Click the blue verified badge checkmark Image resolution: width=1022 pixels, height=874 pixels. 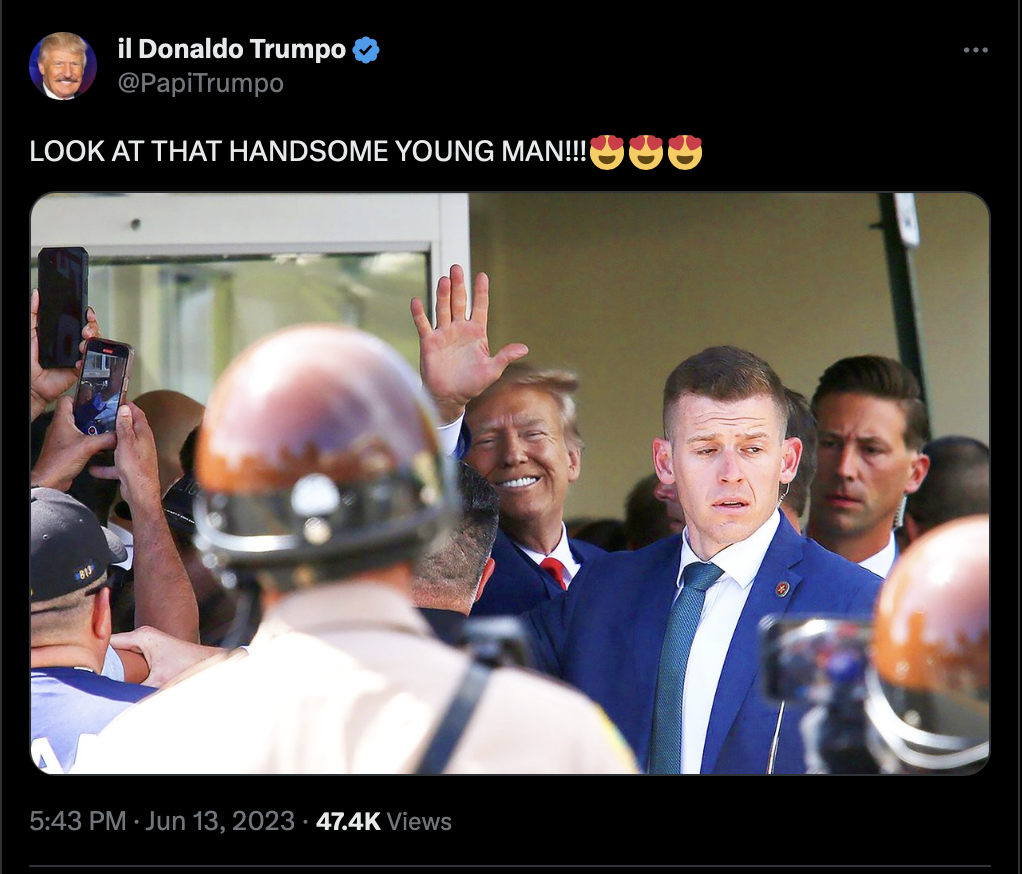[x=366, y=50]
